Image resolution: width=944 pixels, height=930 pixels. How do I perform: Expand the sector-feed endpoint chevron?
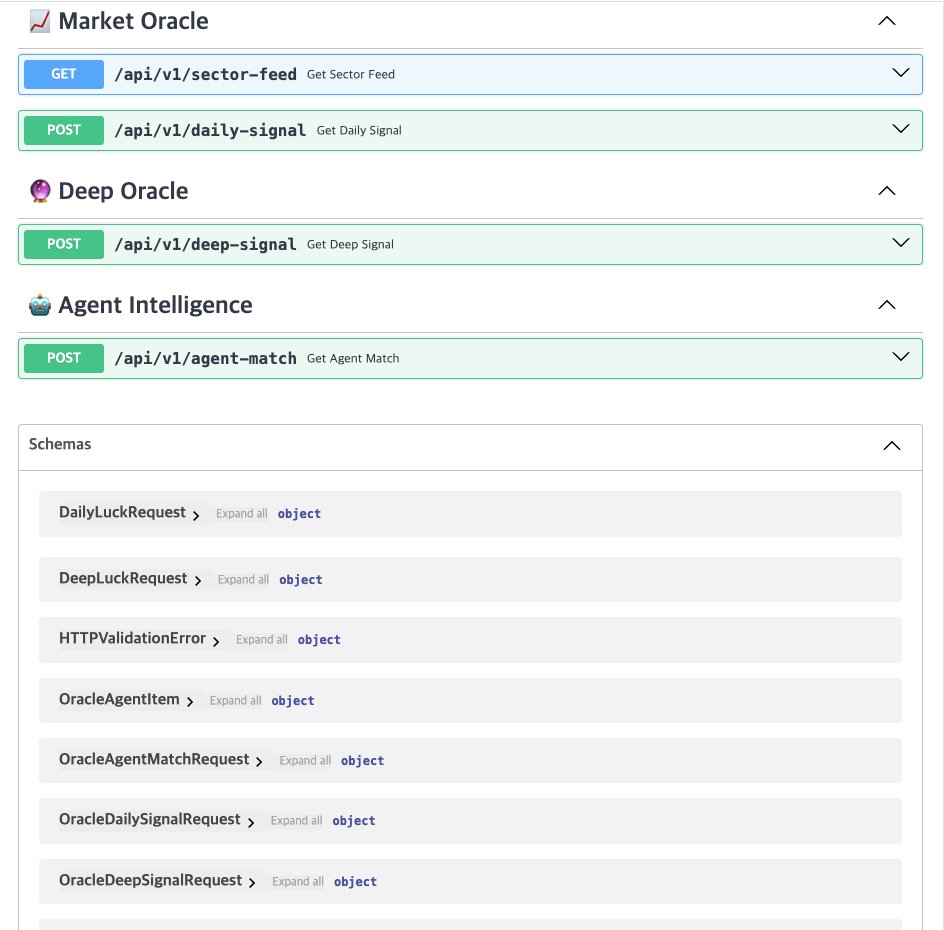click(x=901, y=73)
